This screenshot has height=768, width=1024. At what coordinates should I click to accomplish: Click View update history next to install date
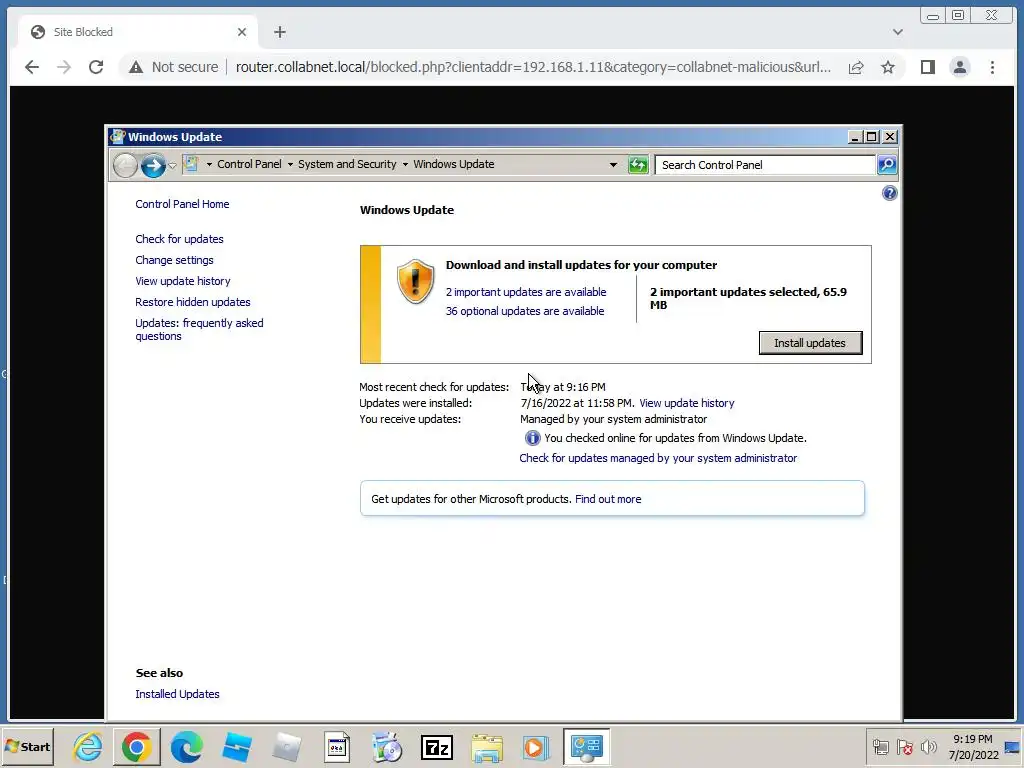click(686, 403)
